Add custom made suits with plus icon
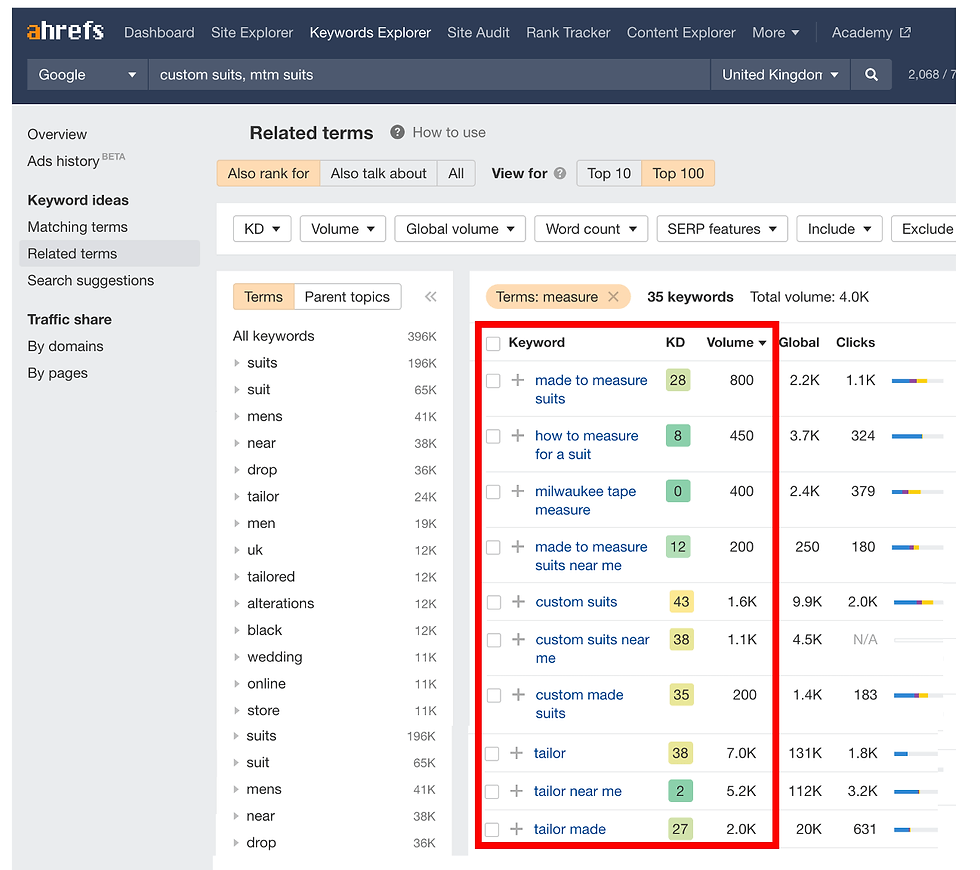Screen dimensions: 980x870 pos(518,695)
